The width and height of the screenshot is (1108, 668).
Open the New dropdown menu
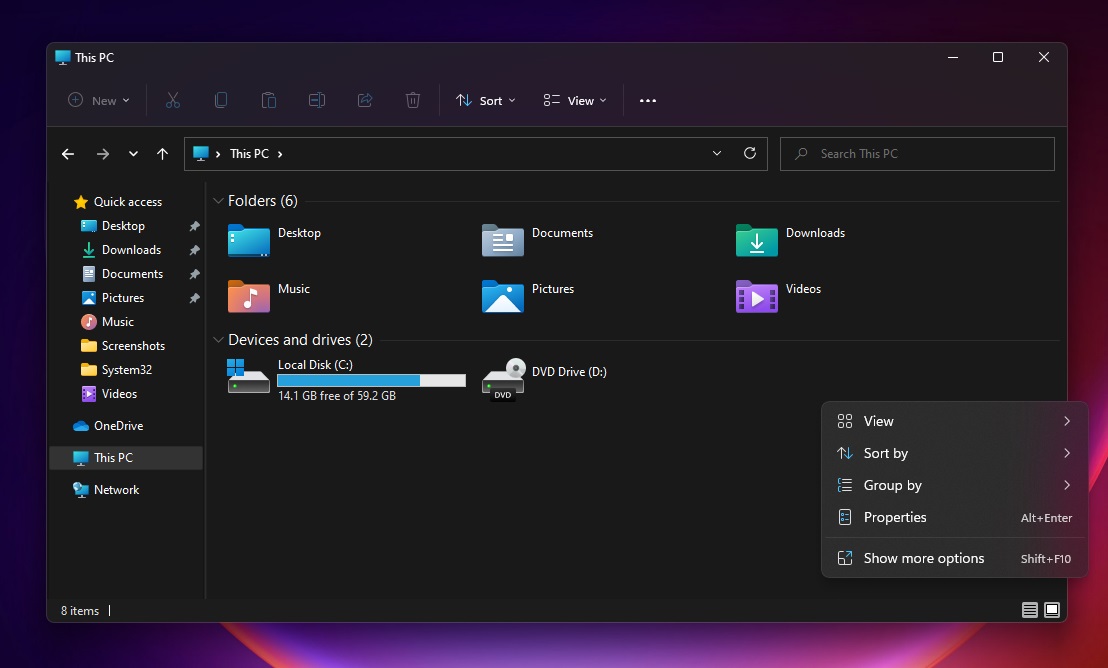98,100
